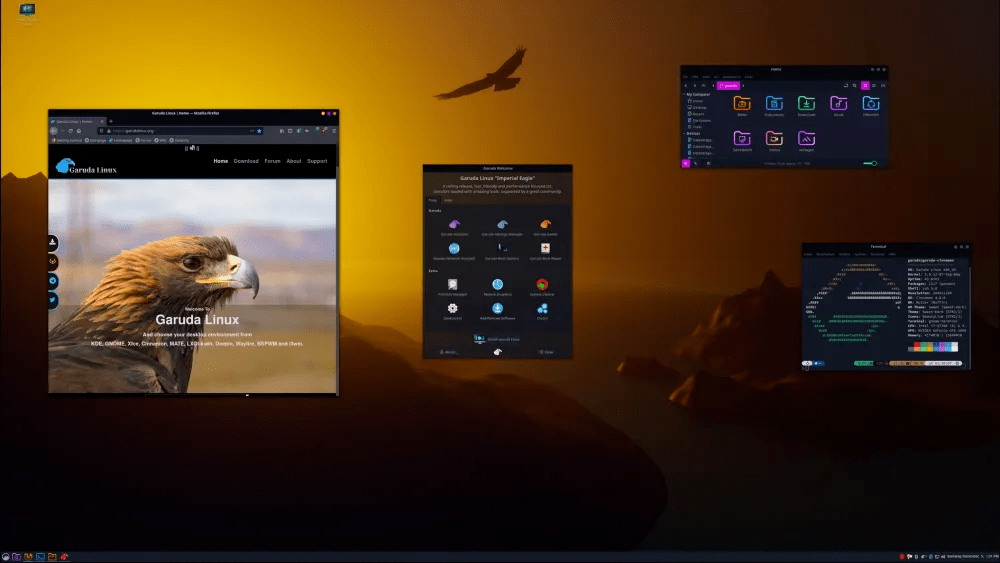Screen dimensions: 1000x563
Task: Open Partition Manager in Welcome window
Action: click(452, 284)
